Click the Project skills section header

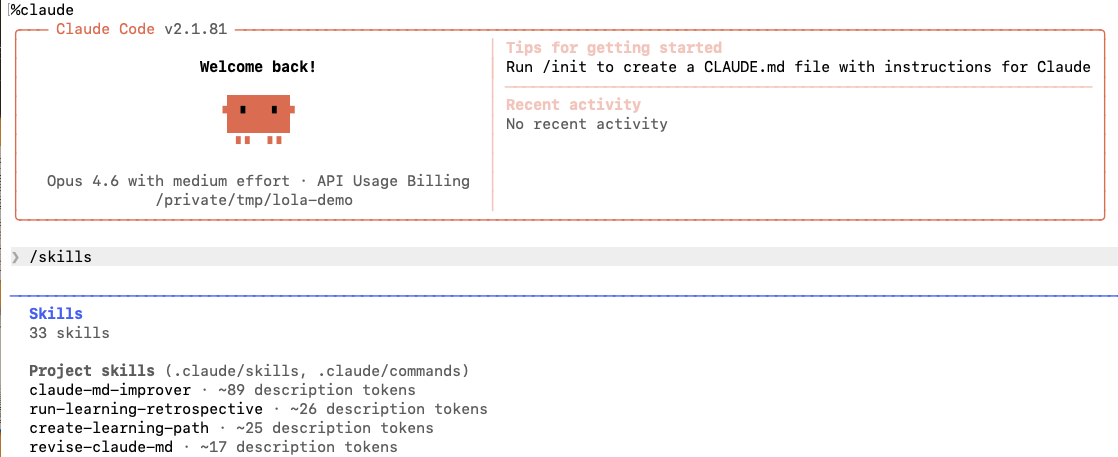[92, 371]
